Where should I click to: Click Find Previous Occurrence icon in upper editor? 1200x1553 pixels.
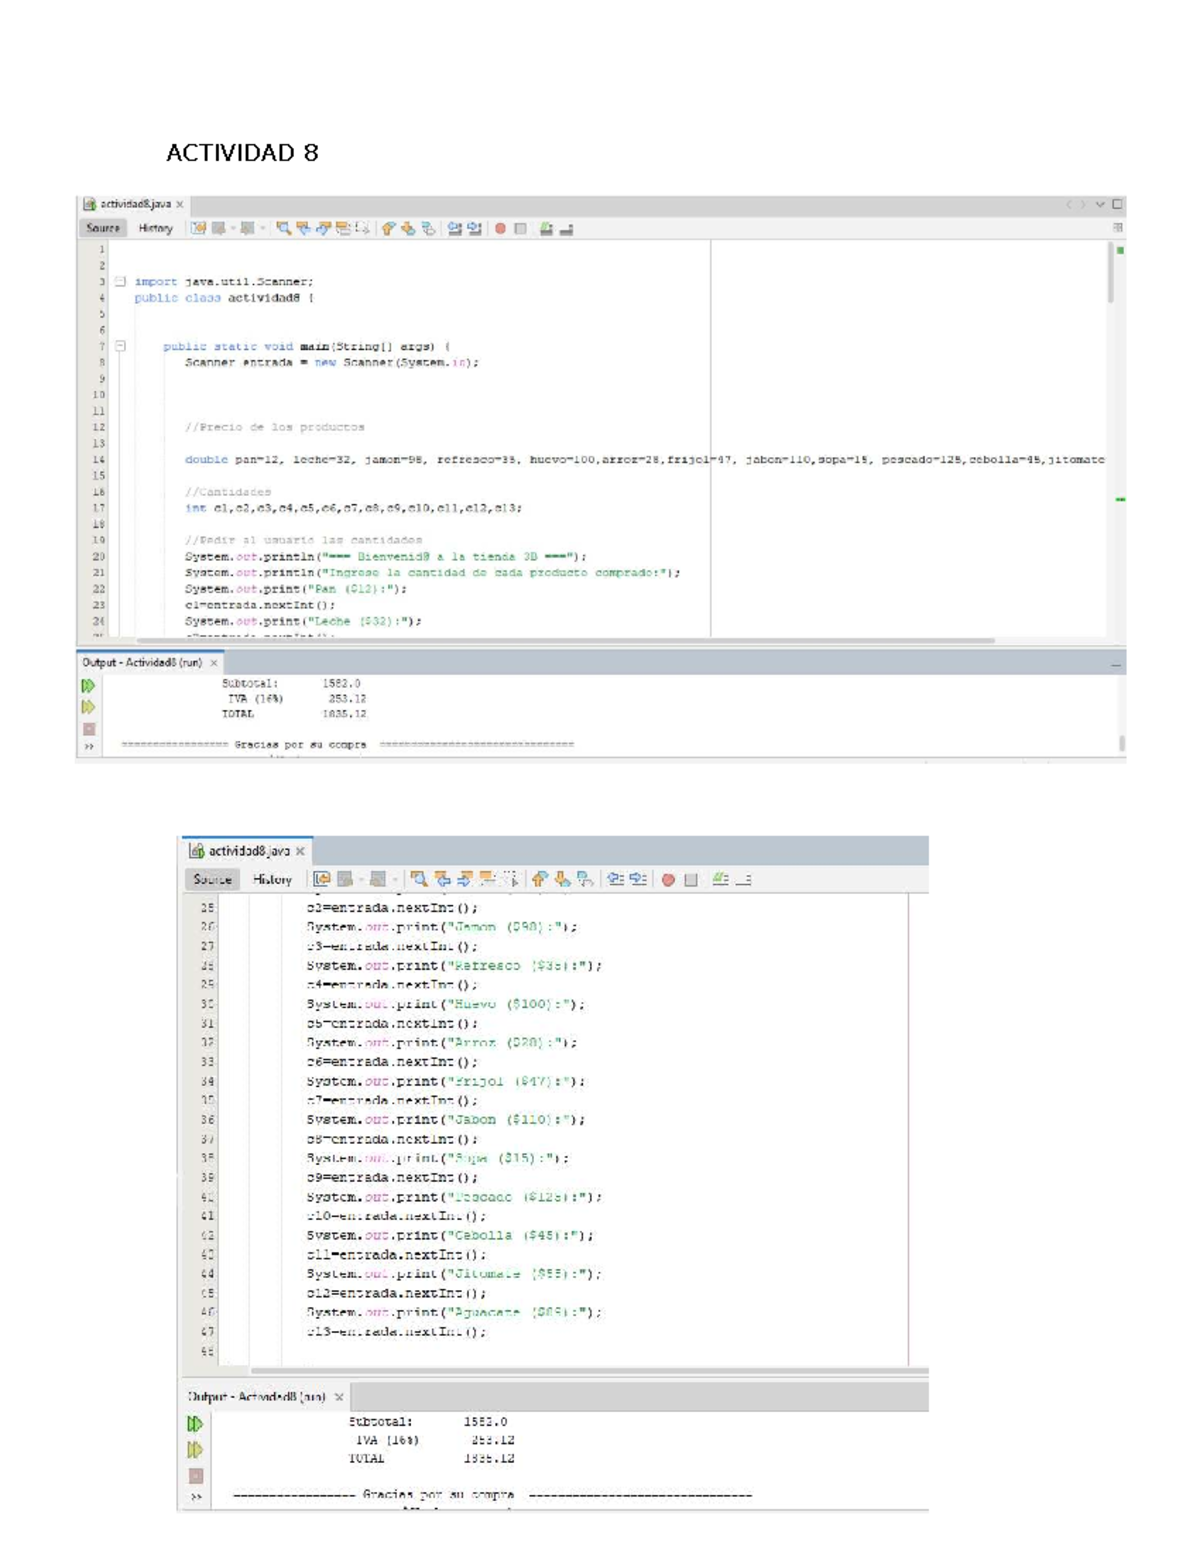coord(304,228)
